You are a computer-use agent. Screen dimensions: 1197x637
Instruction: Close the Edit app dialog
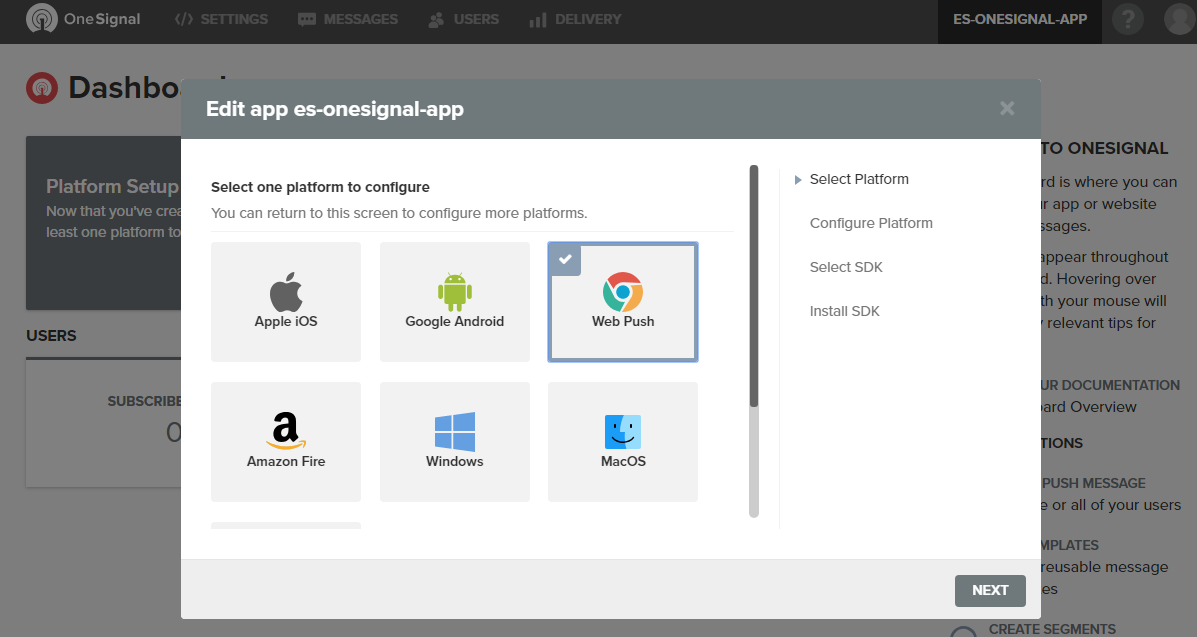1007,108
